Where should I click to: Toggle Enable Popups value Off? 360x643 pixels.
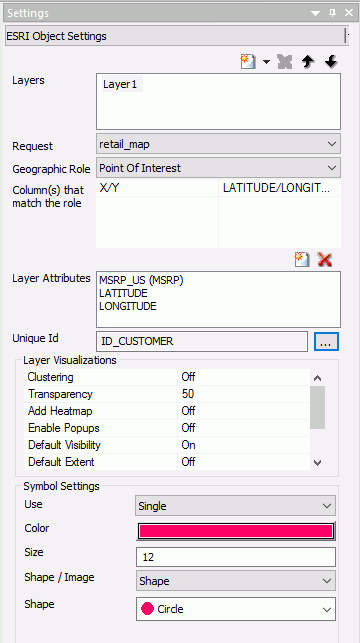(244, 428)
